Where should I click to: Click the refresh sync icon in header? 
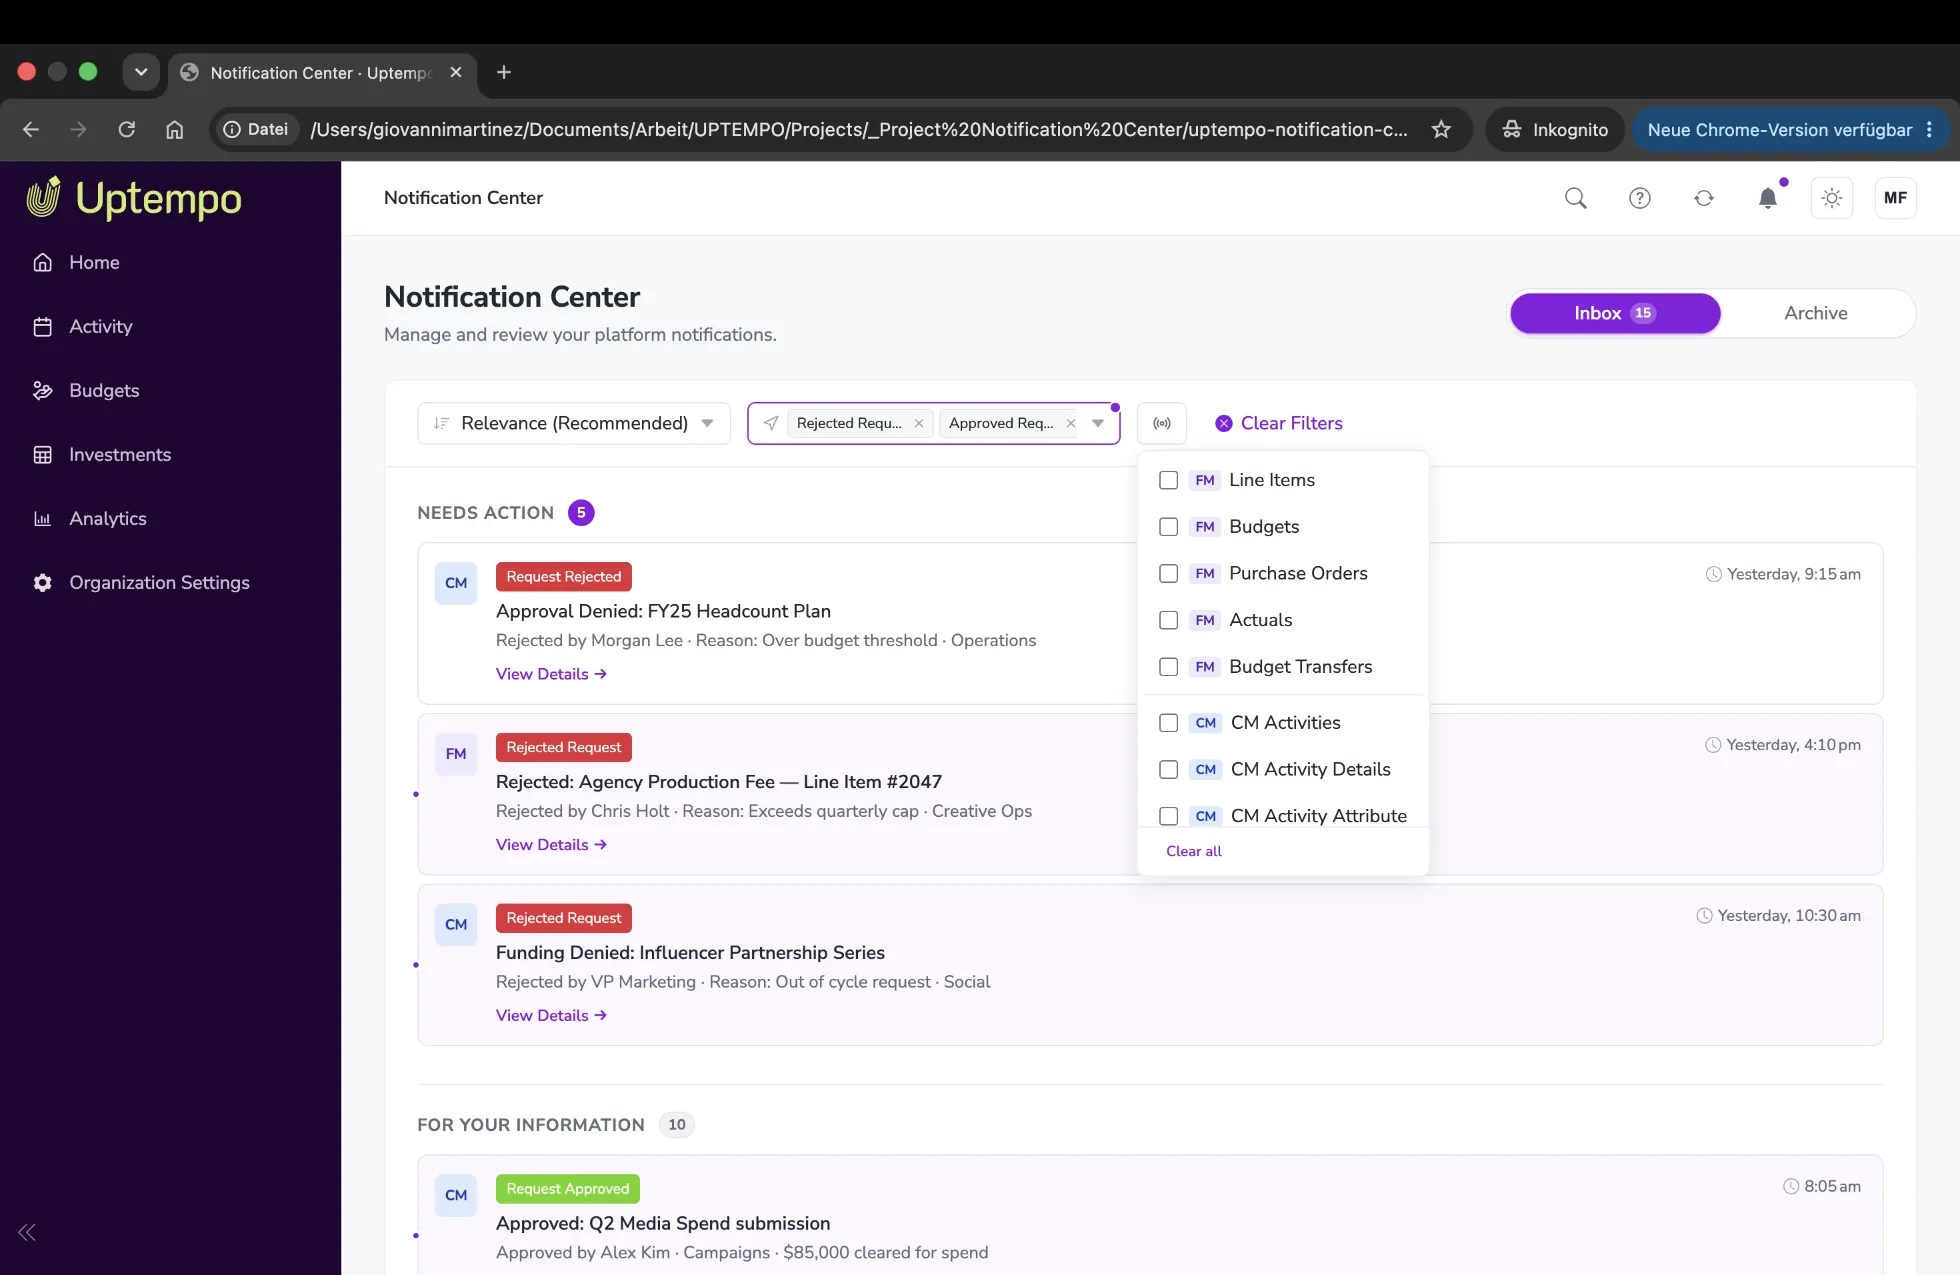1704,198
